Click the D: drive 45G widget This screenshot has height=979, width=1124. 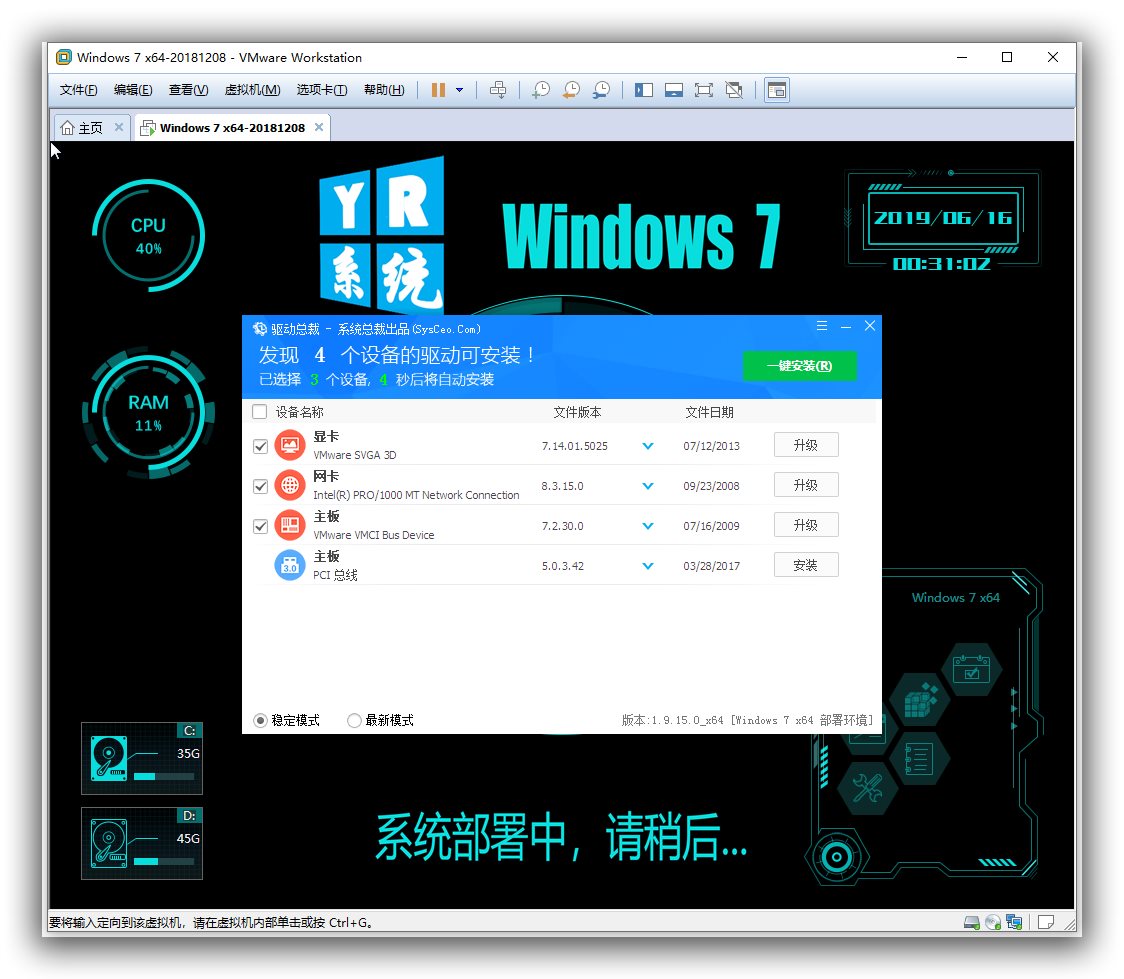(x=142, y=843)
